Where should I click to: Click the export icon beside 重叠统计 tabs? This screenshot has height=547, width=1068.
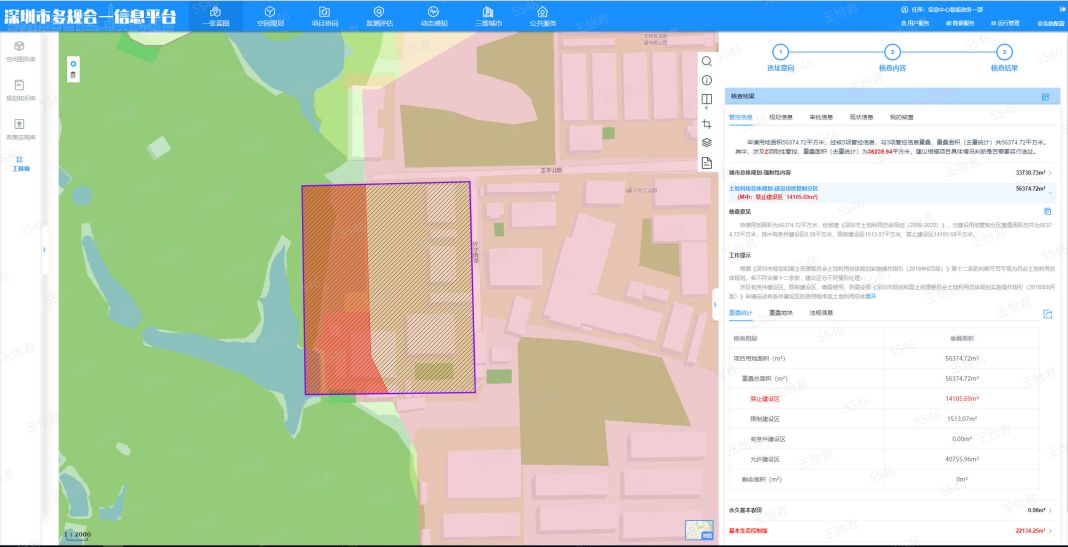1048,314
